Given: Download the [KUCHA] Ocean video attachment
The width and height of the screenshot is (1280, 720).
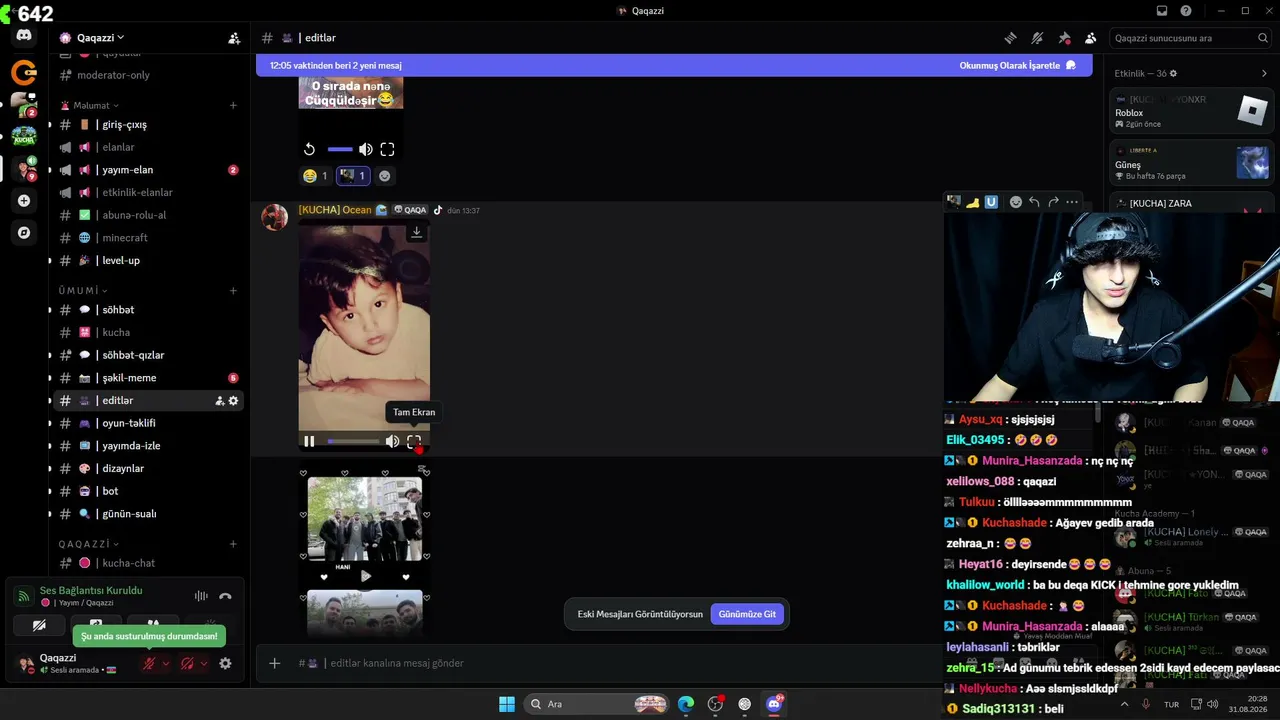Looking at the screenshot, I should tap(416, 232).
